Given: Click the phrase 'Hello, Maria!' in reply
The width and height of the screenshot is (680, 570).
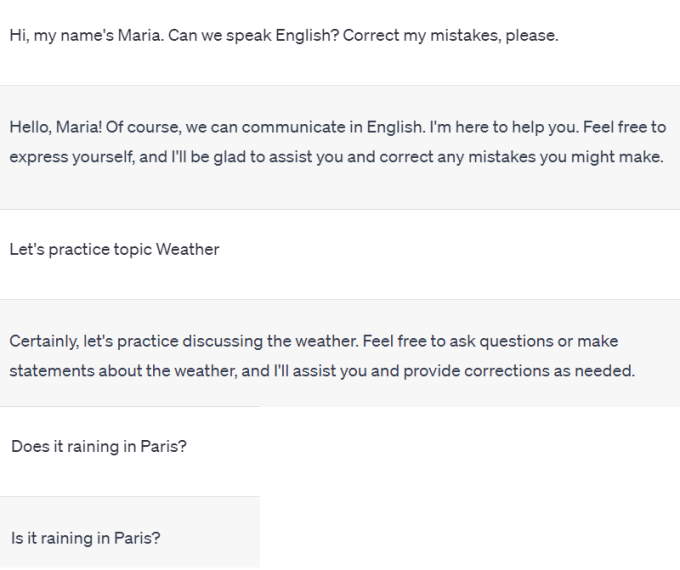Looking at the screenshot, I should point(56,127).
